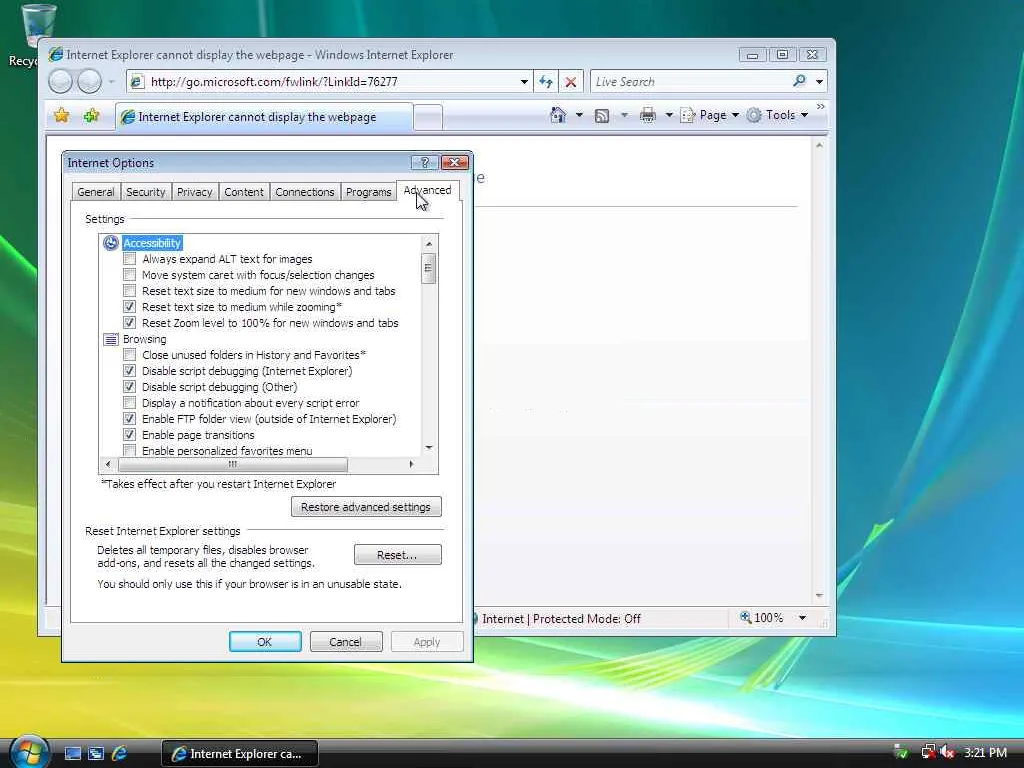
Task: Click the Favorites Center star icon
Action: coord(61,116)
